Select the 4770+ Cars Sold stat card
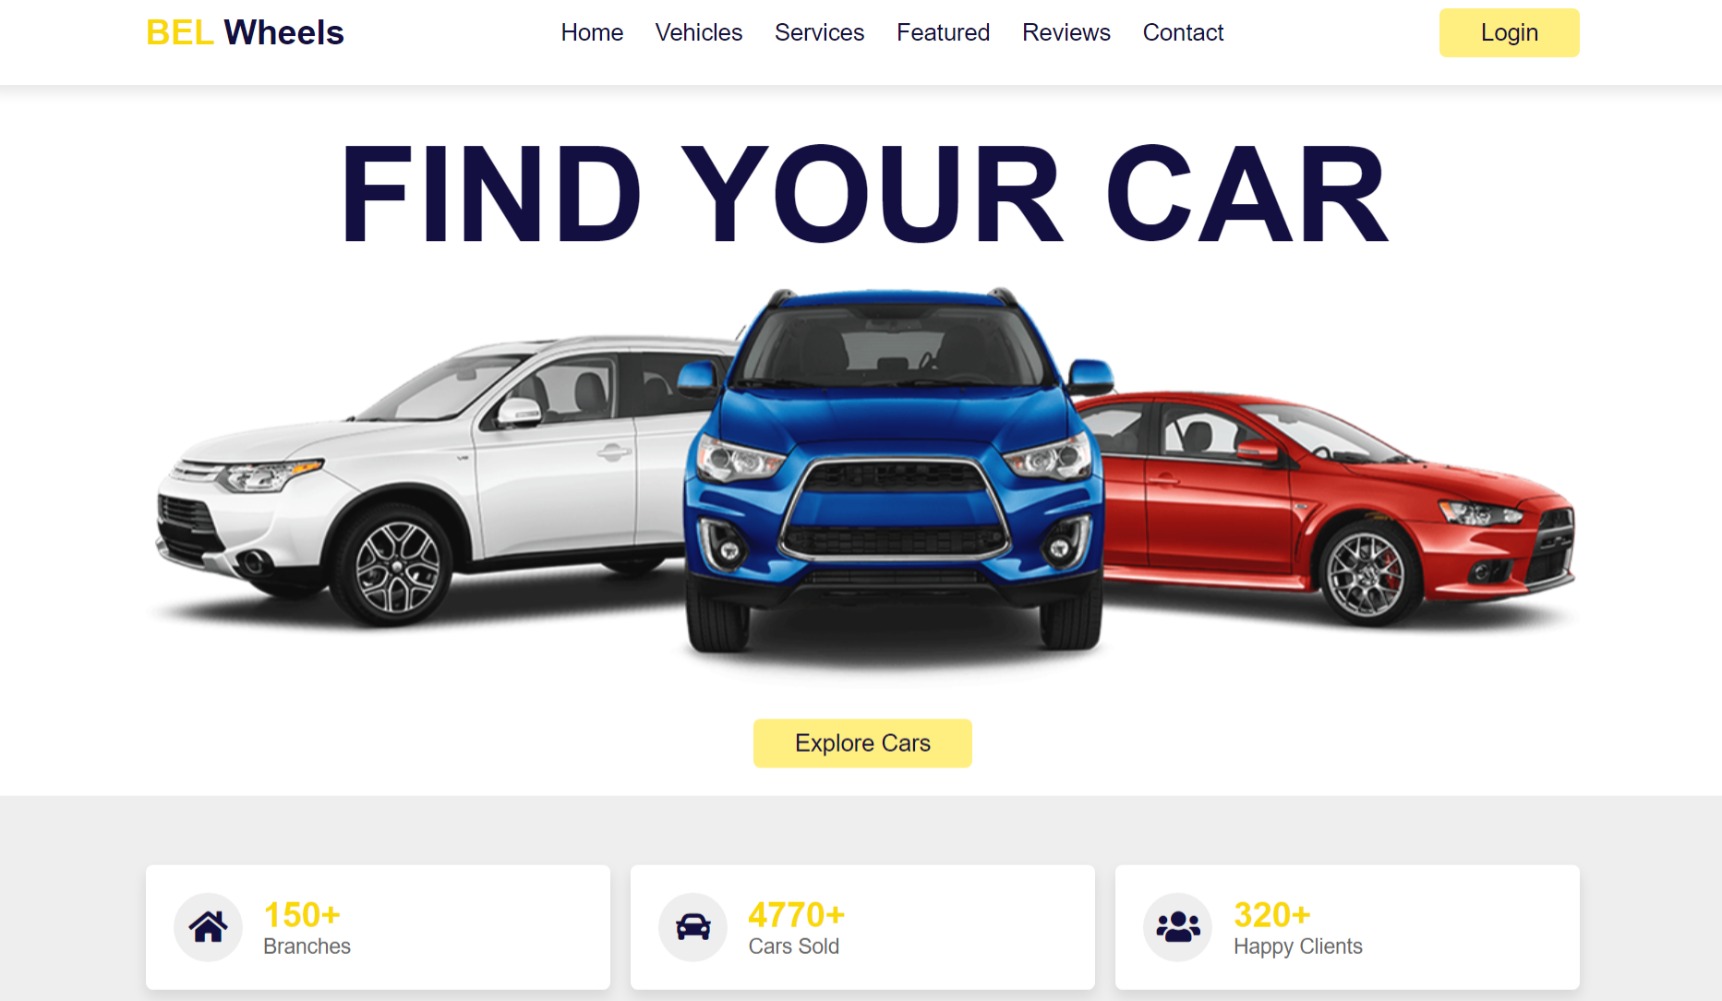This screenshot has height=1001, width=1722. point(862,927)
